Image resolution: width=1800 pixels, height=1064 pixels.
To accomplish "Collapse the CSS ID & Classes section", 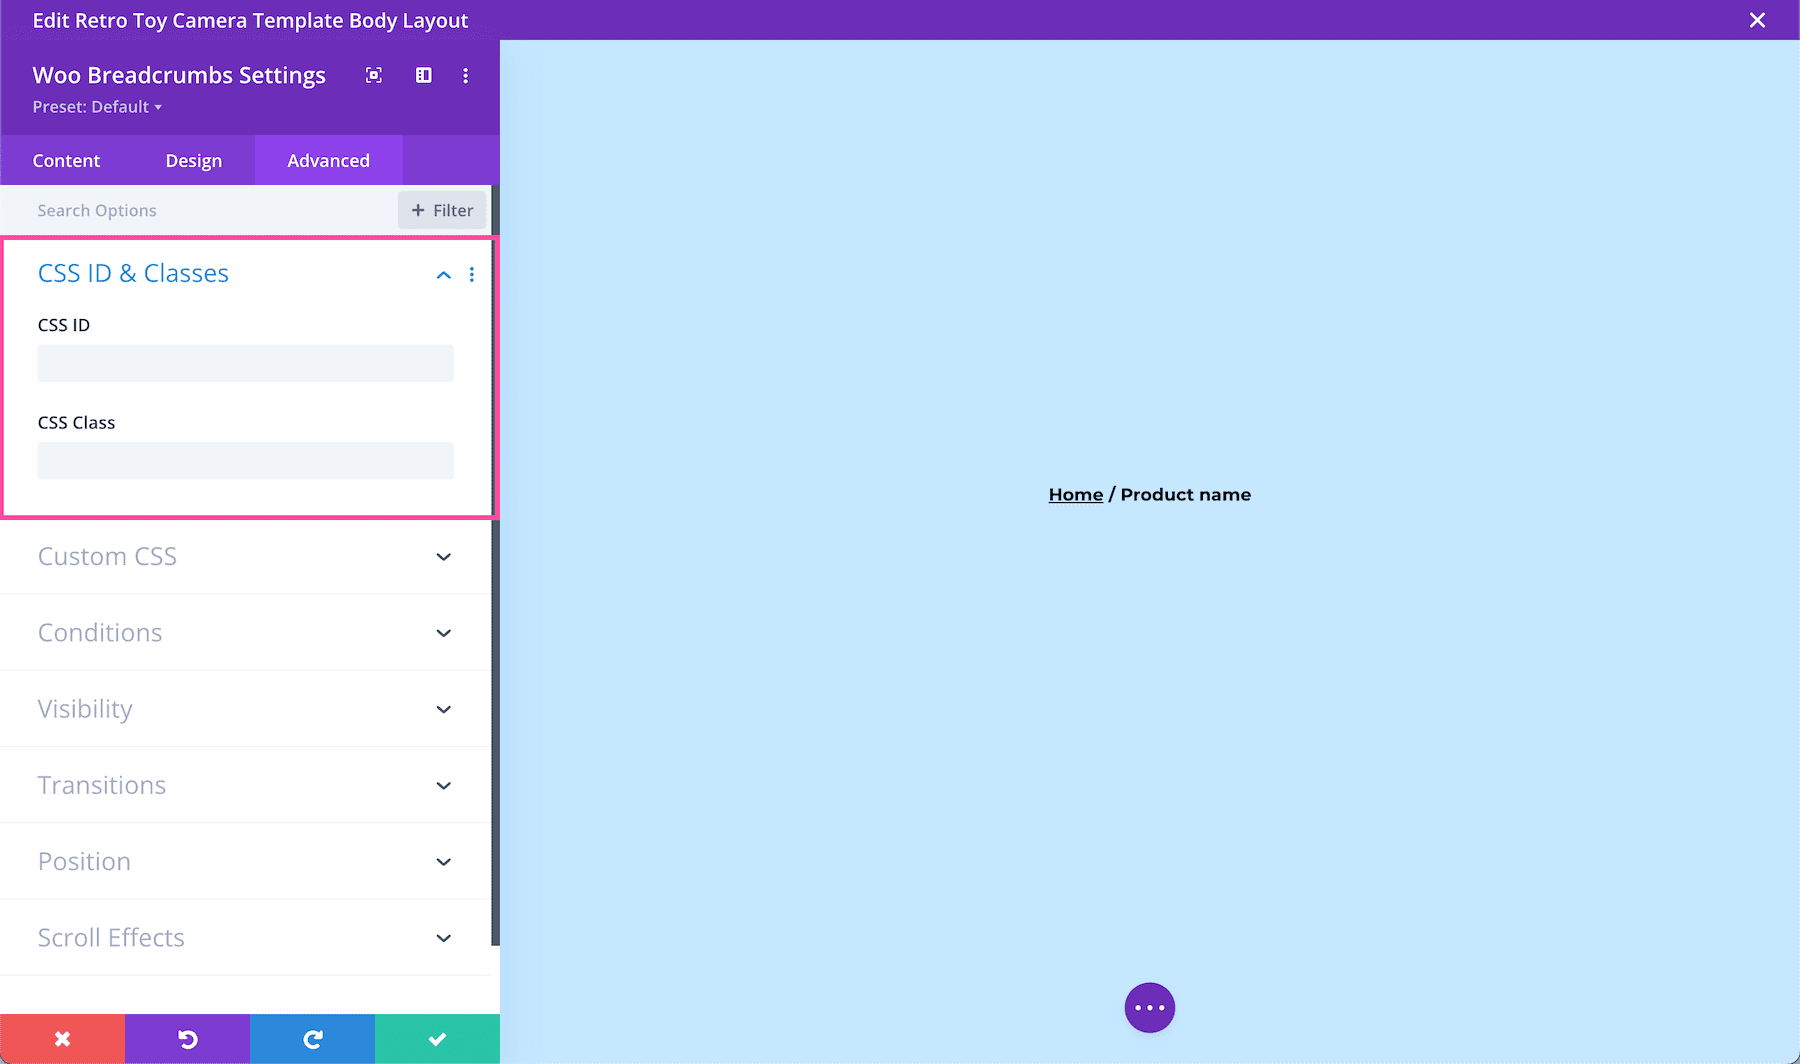I will 443,274.
